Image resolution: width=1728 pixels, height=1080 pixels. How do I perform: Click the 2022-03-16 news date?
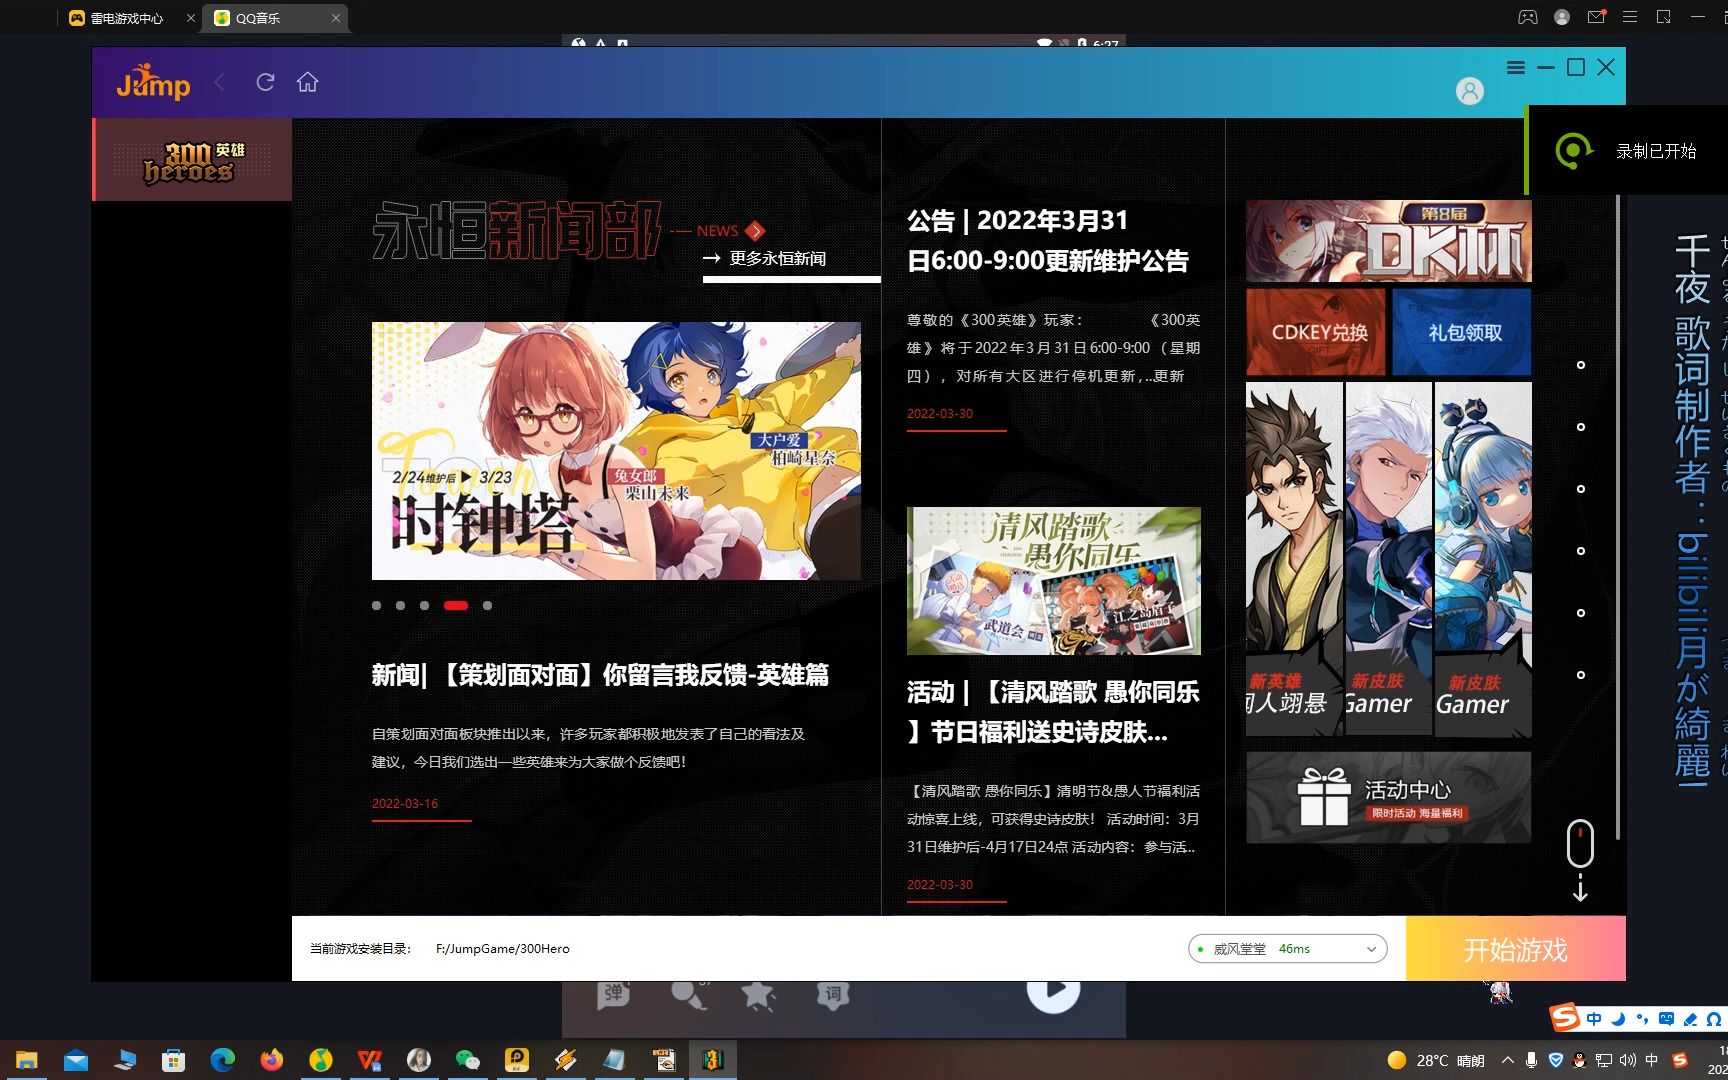point(405,803)
